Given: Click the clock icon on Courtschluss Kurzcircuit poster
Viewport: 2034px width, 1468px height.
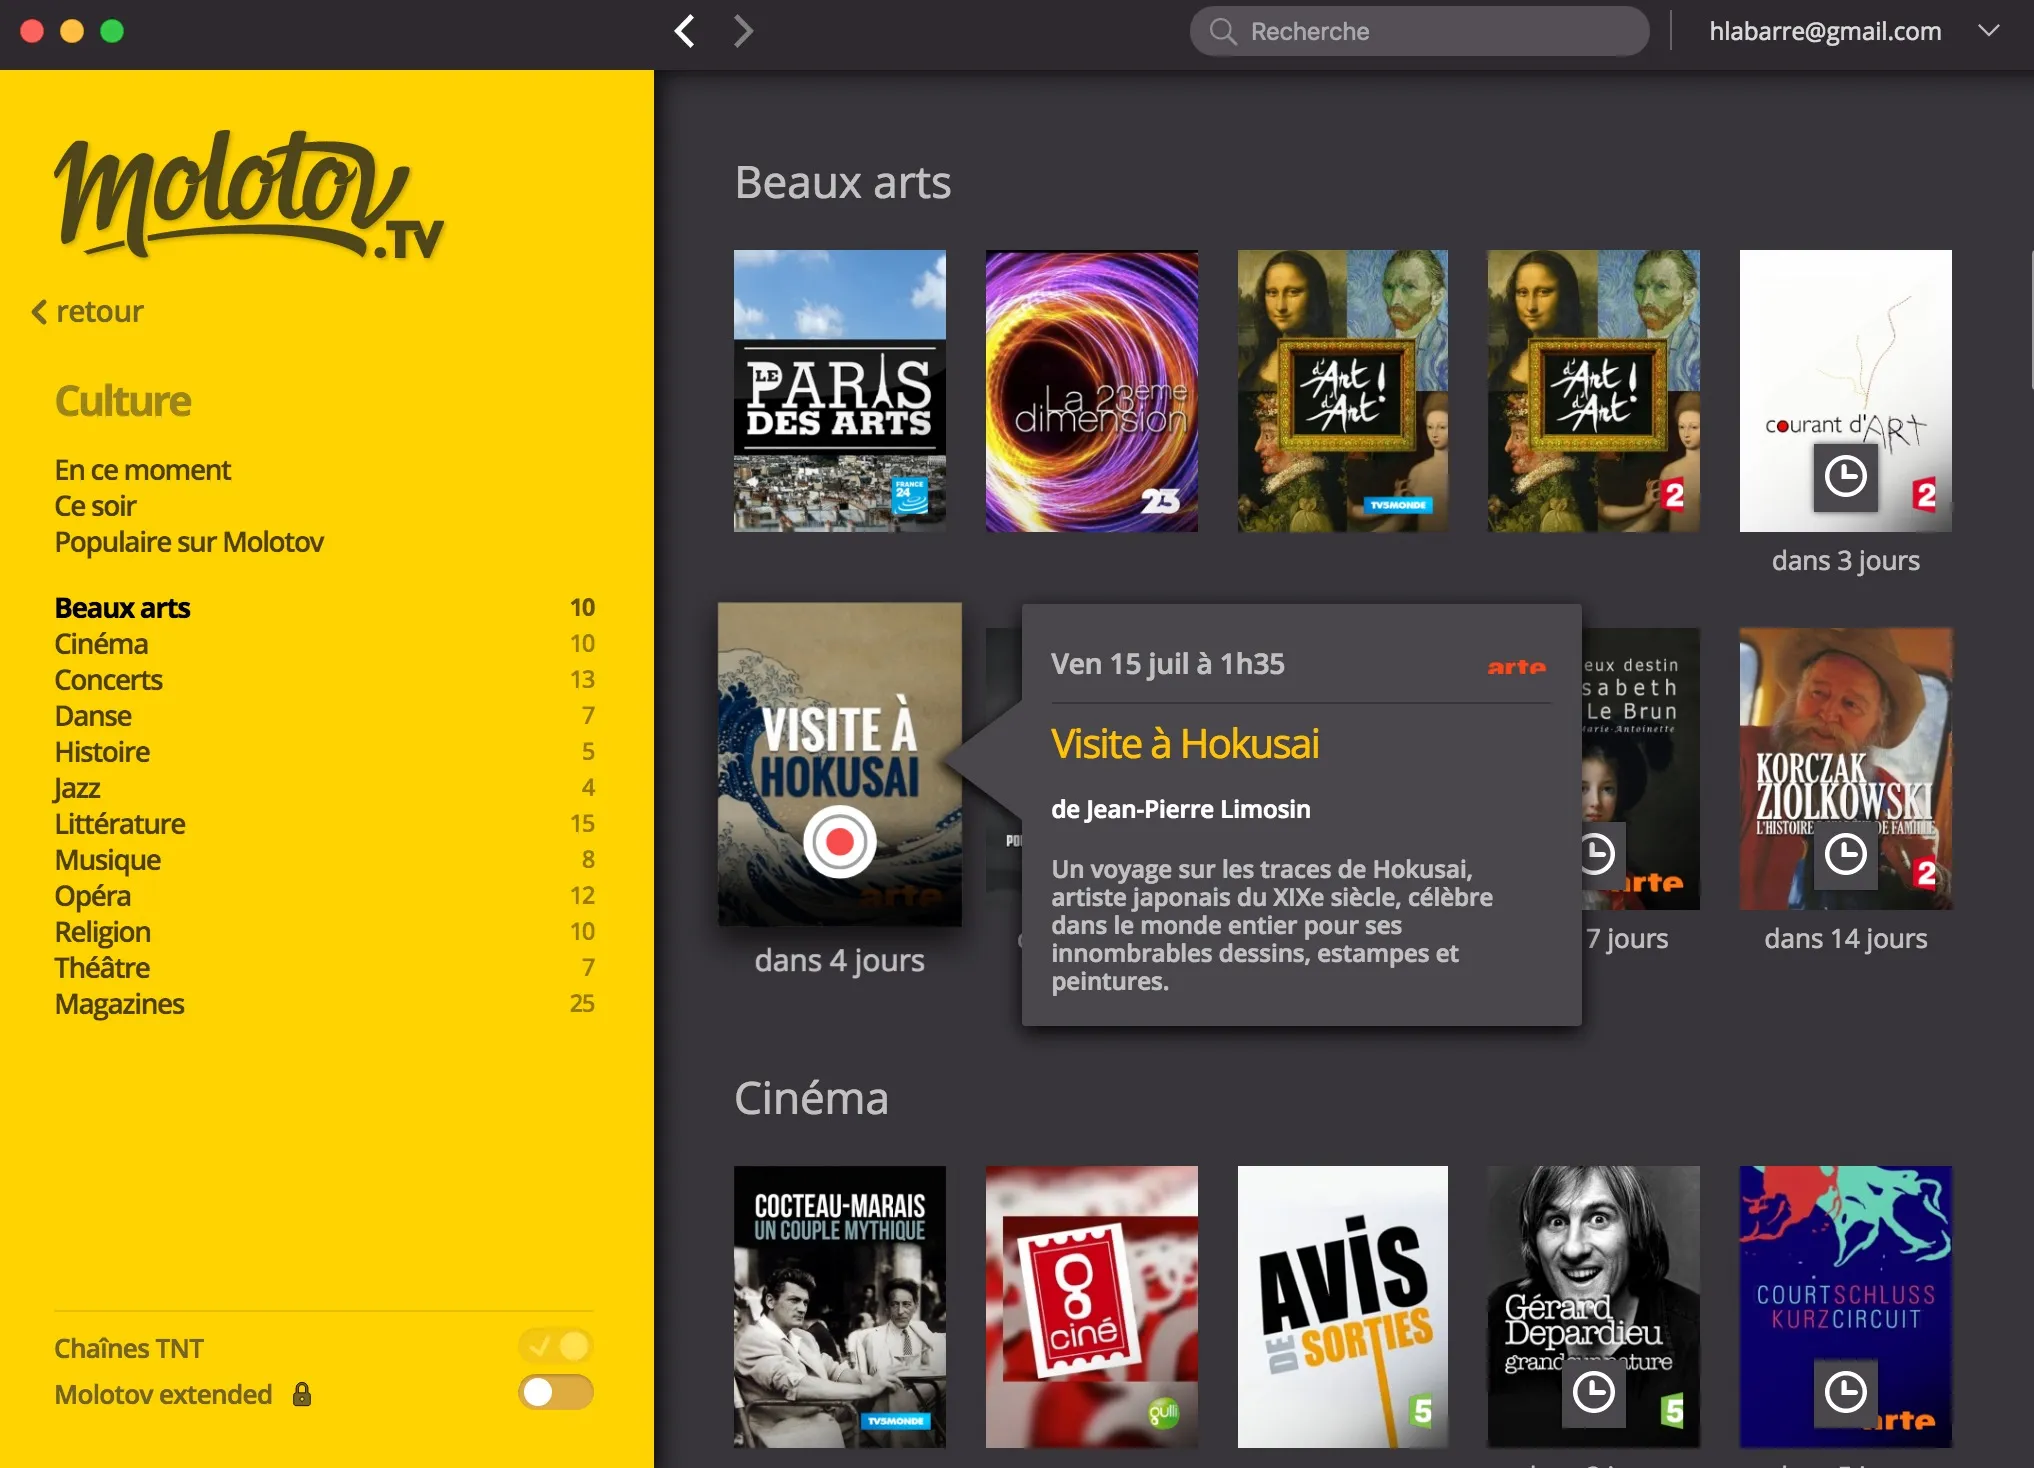Looking at the screenshot, I should pos(1845,1392).
